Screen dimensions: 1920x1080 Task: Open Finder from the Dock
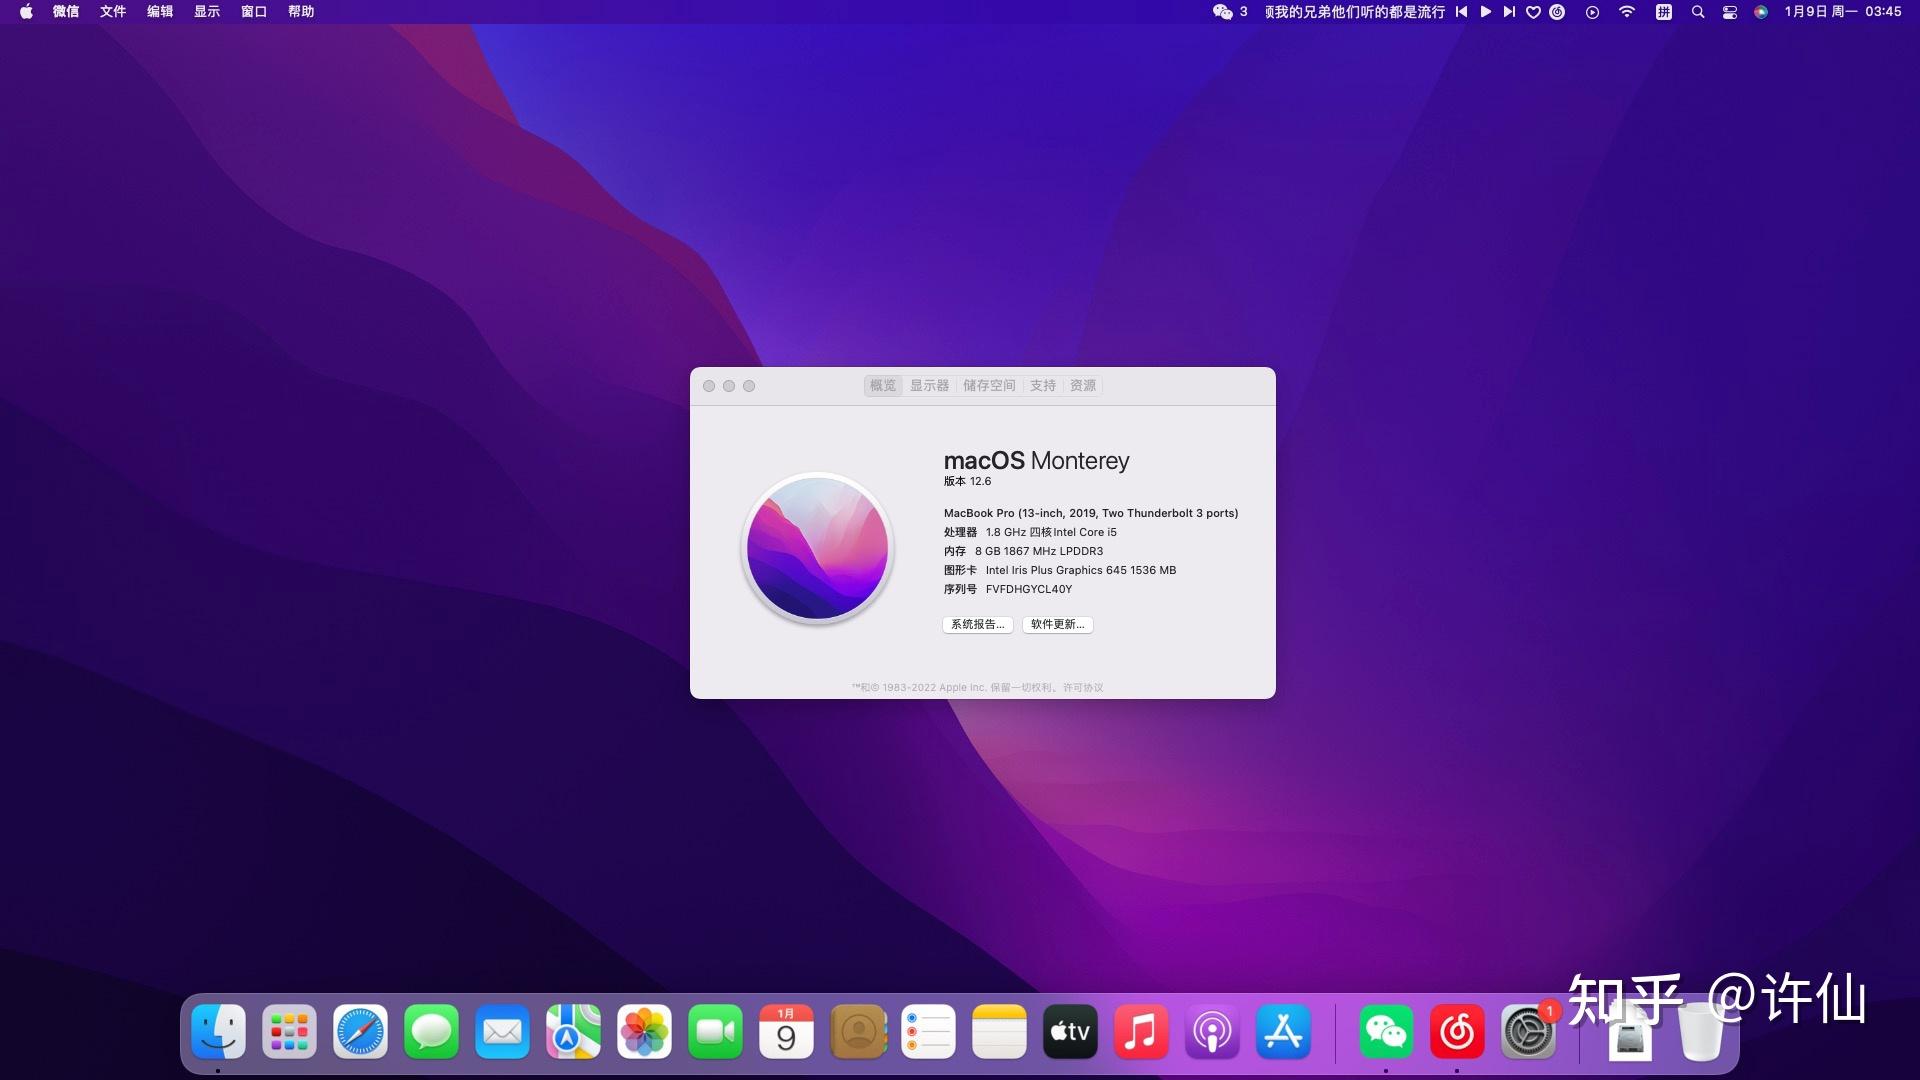coord(218,1032)
